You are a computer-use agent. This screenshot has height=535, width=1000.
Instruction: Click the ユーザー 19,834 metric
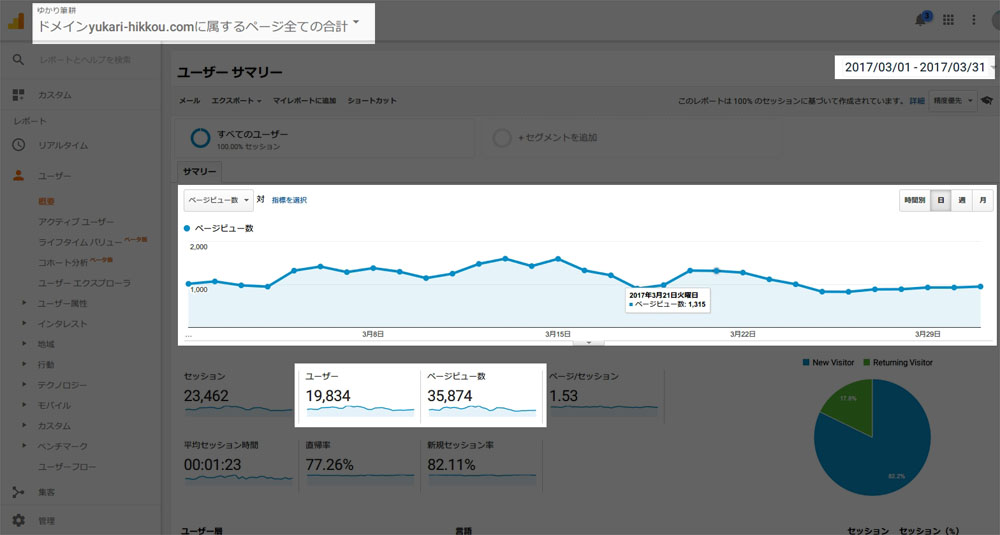coord(358,395)
